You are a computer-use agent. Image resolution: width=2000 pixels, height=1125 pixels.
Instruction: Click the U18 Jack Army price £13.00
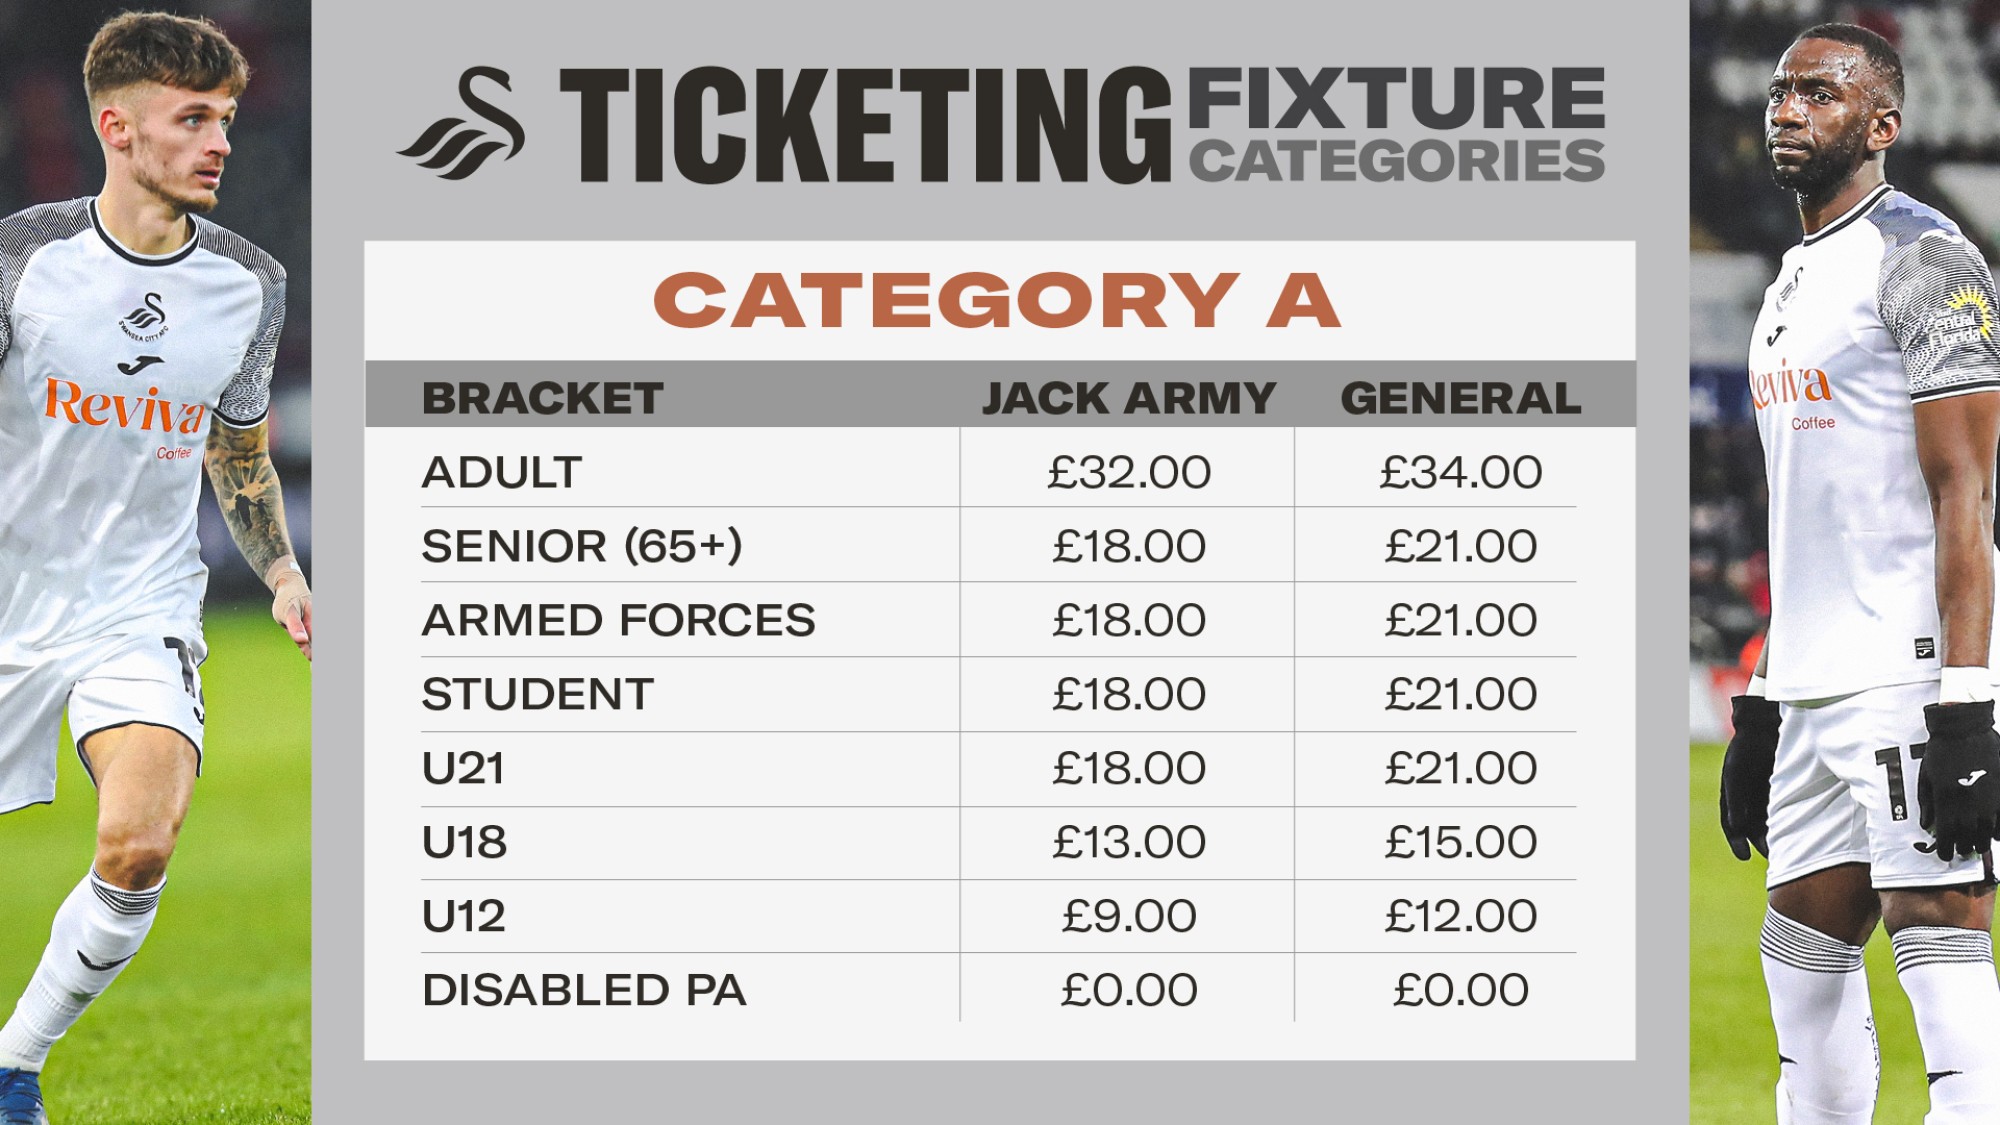pyautogui.click(x=1128, y=842)
